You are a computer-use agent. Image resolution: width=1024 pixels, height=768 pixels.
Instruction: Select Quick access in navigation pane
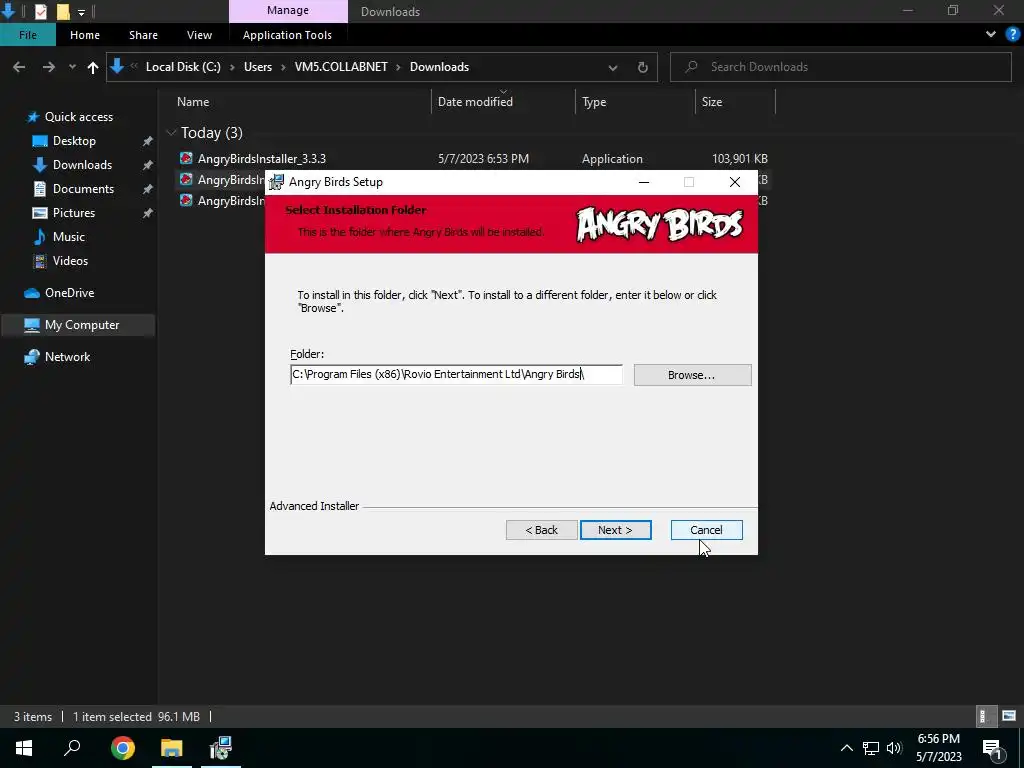tap(78, 117)
